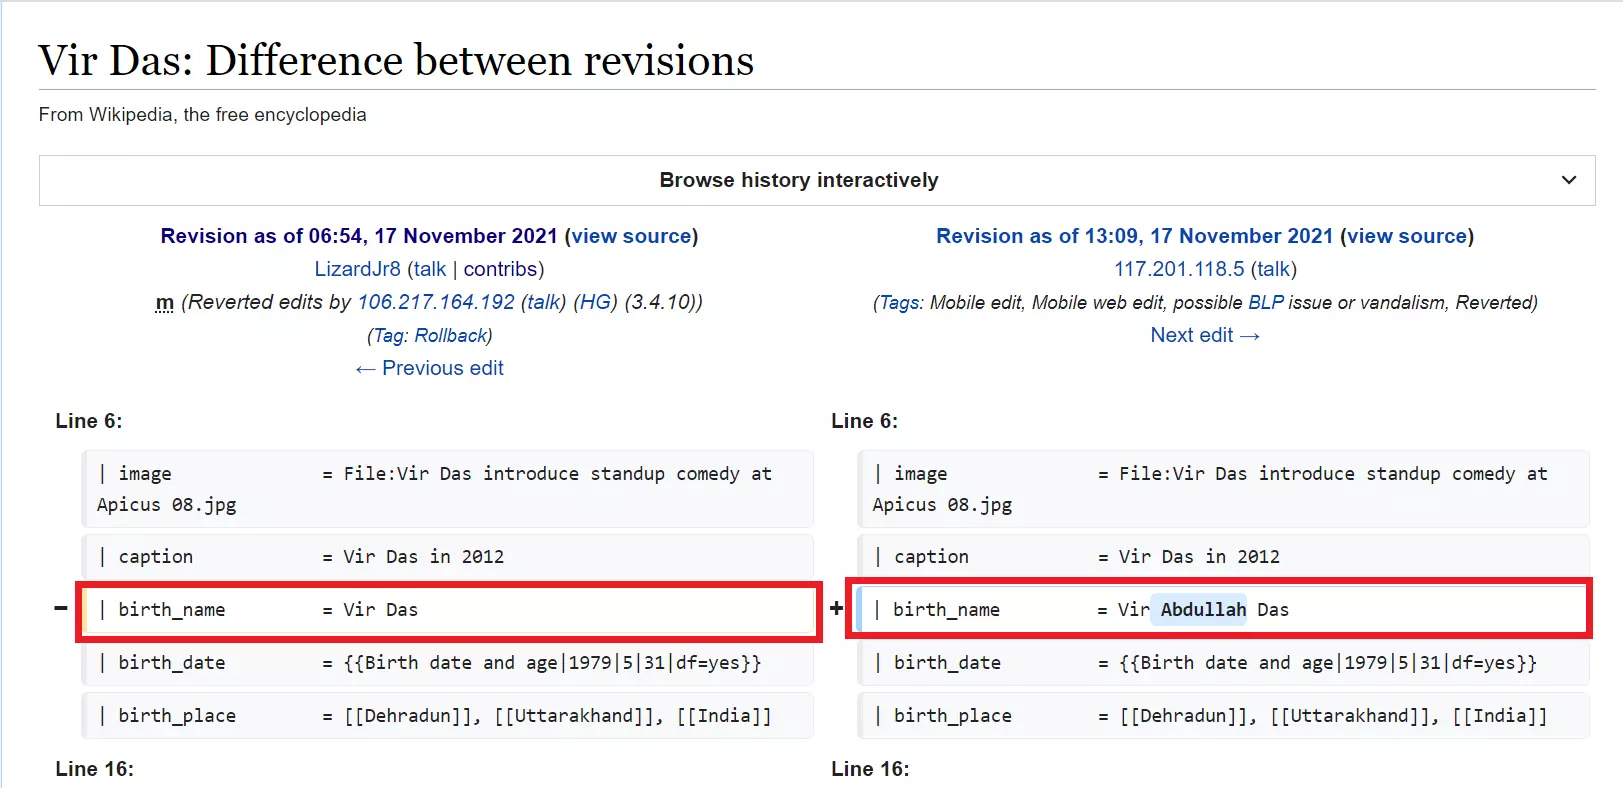Click the highlighted word Abdullah in diff
Viewport: 1623px width, 788px height.
click(1202, 610)
